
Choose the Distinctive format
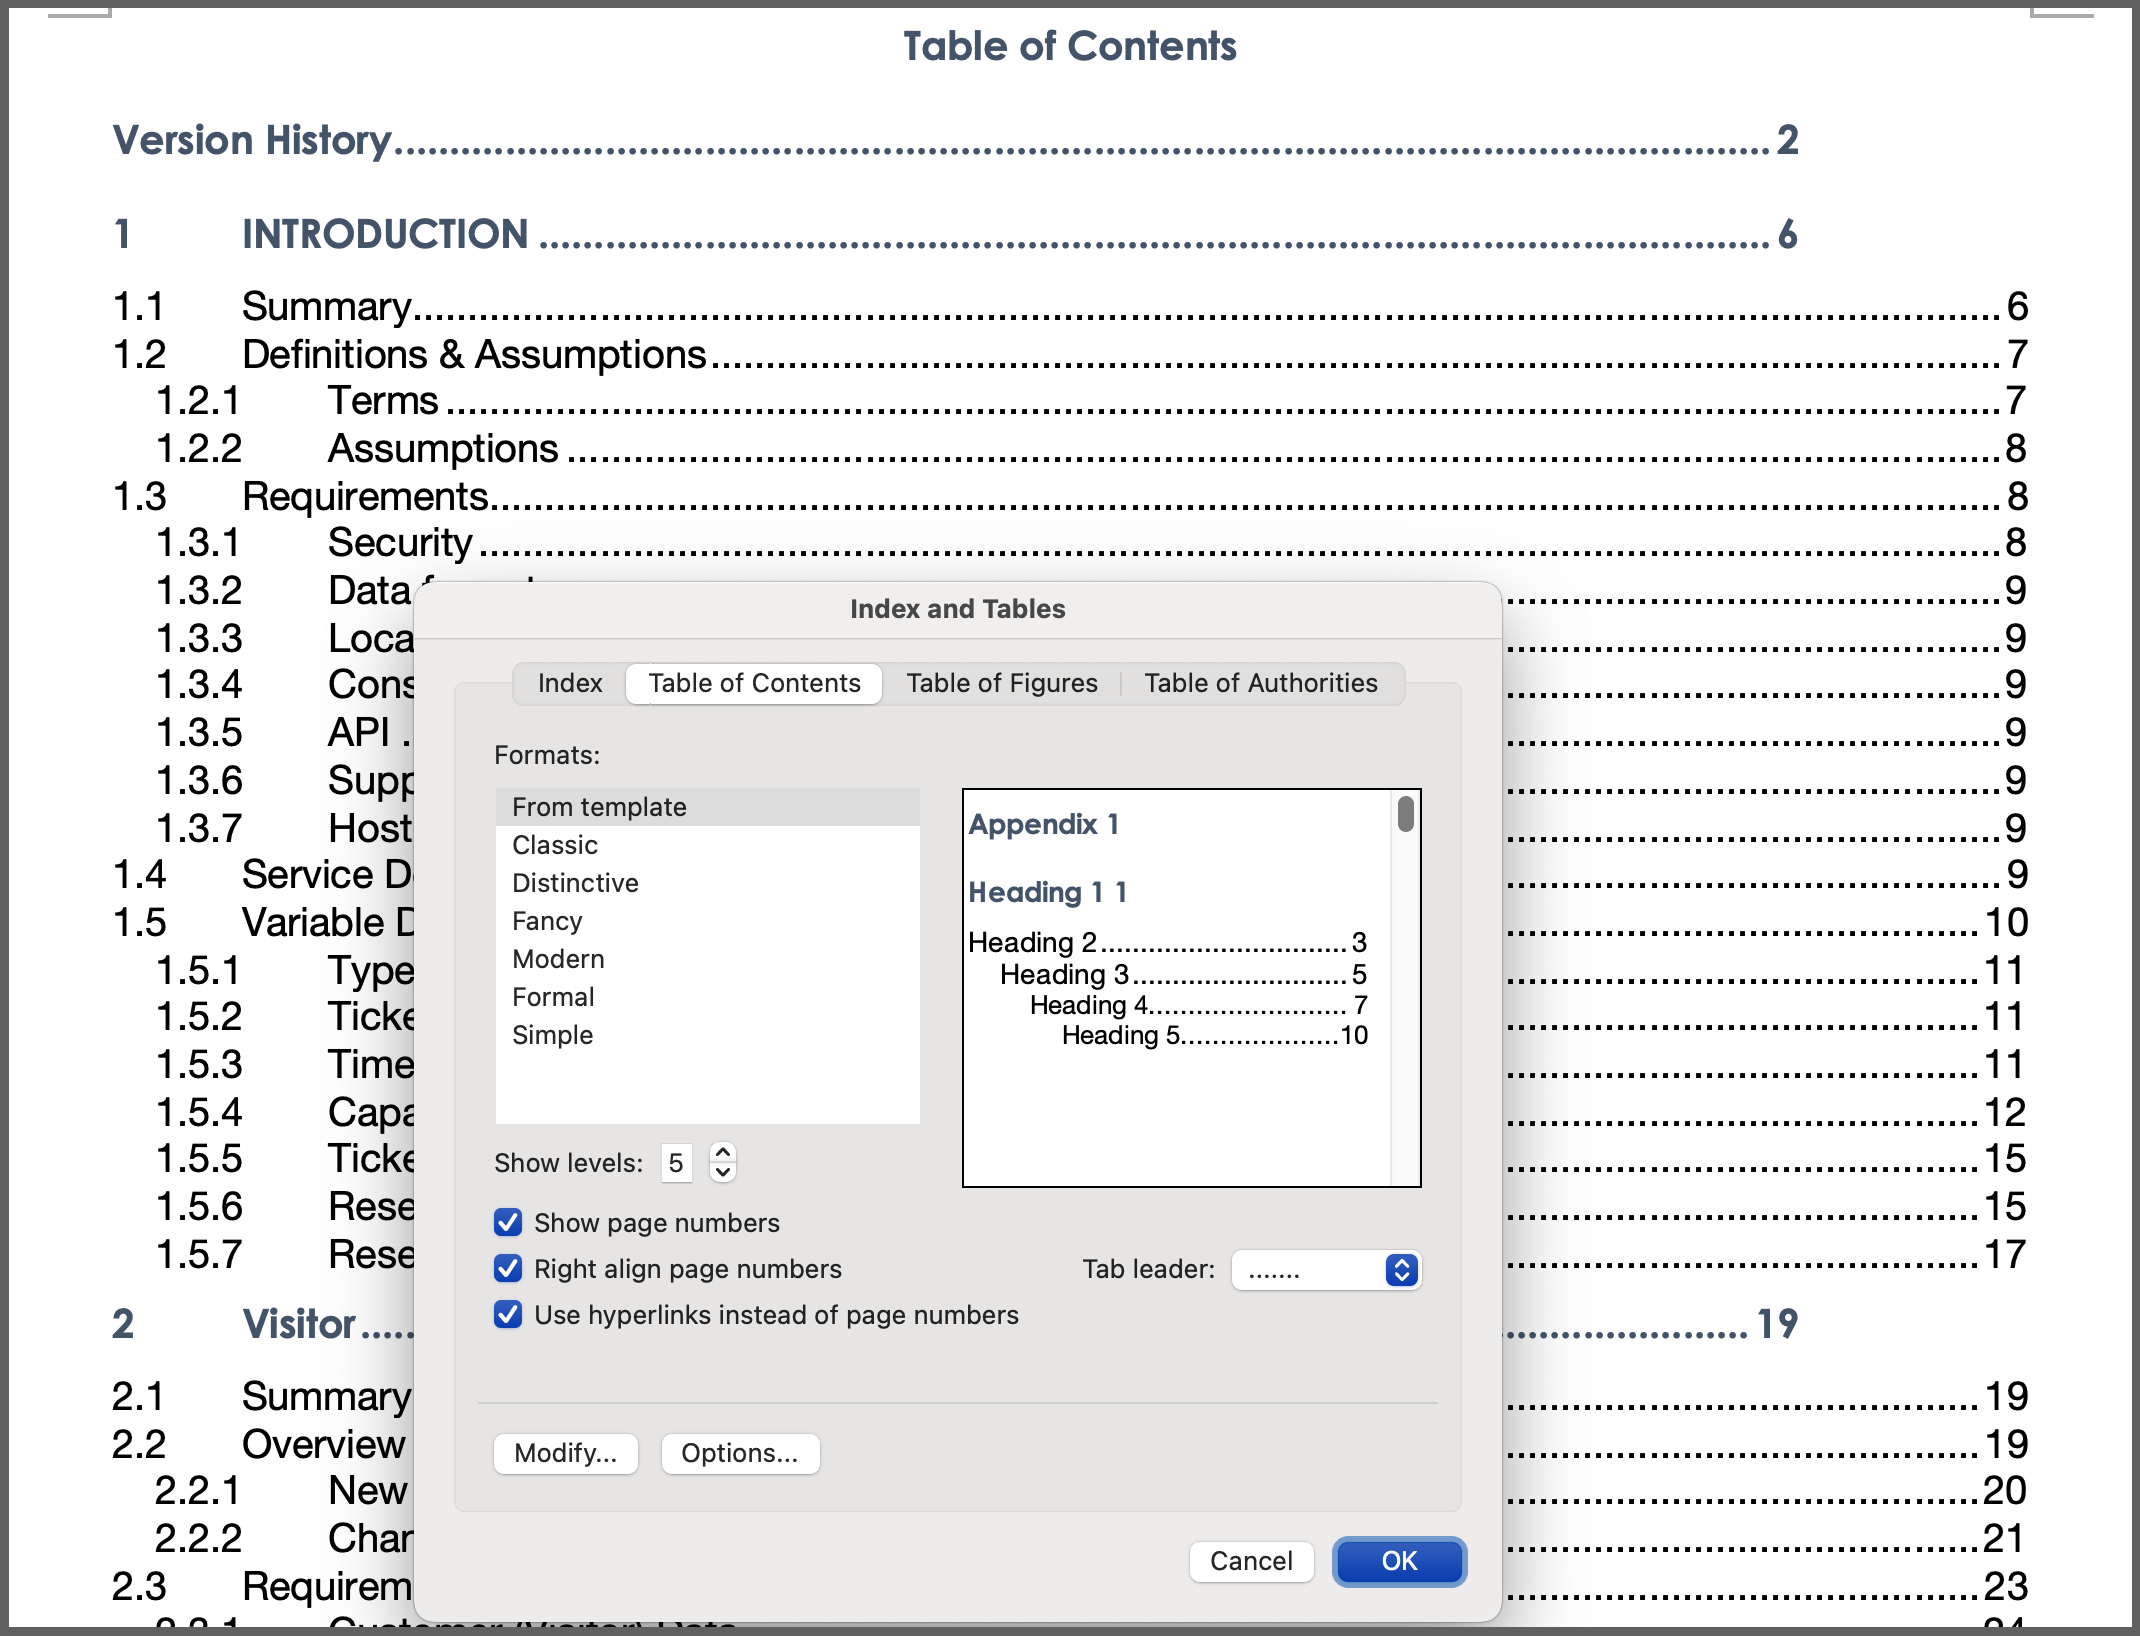[x=575, y=883]
